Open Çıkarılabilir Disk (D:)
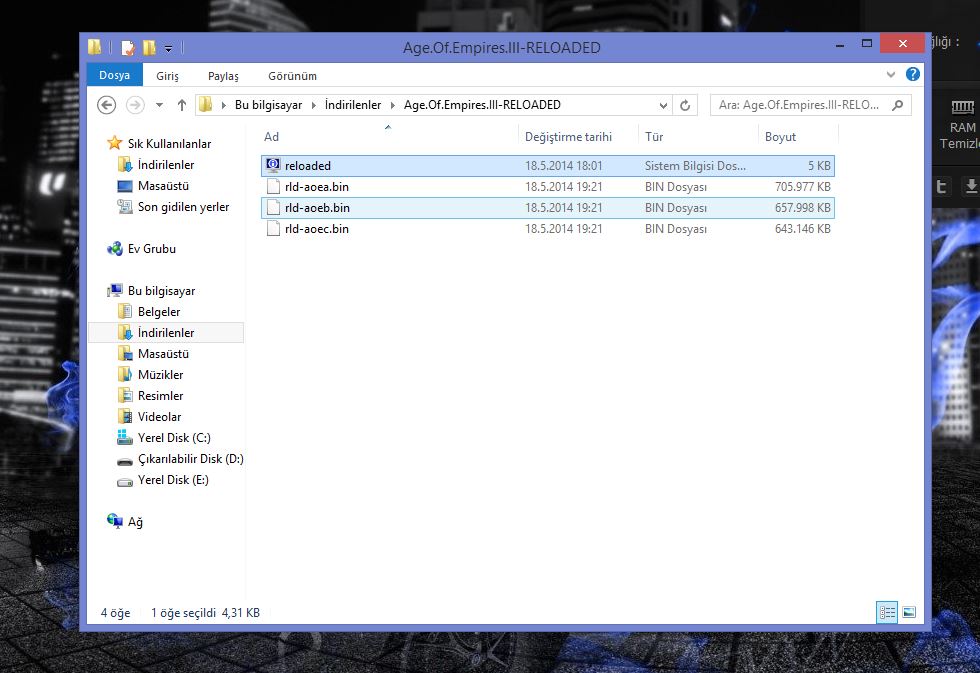Image resolution: width=980 pixels, height=673 pixels. 191,459
